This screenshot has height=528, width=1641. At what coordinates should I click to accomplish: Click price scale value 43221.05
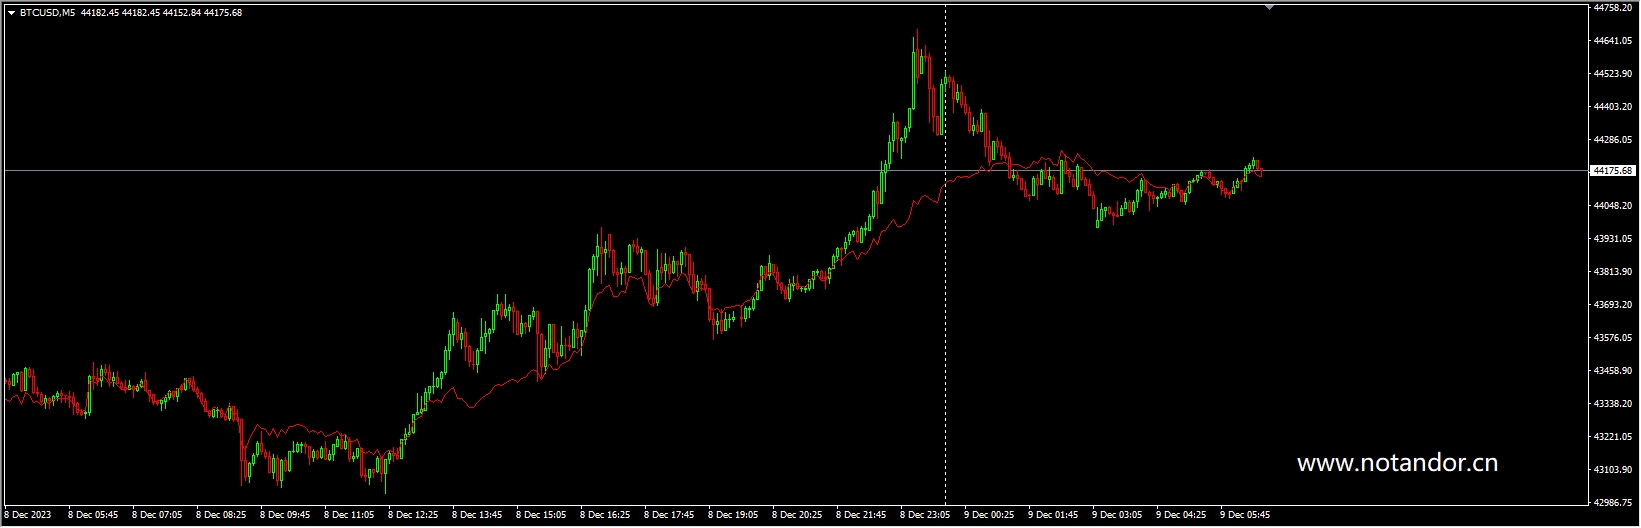(1612, 437)
